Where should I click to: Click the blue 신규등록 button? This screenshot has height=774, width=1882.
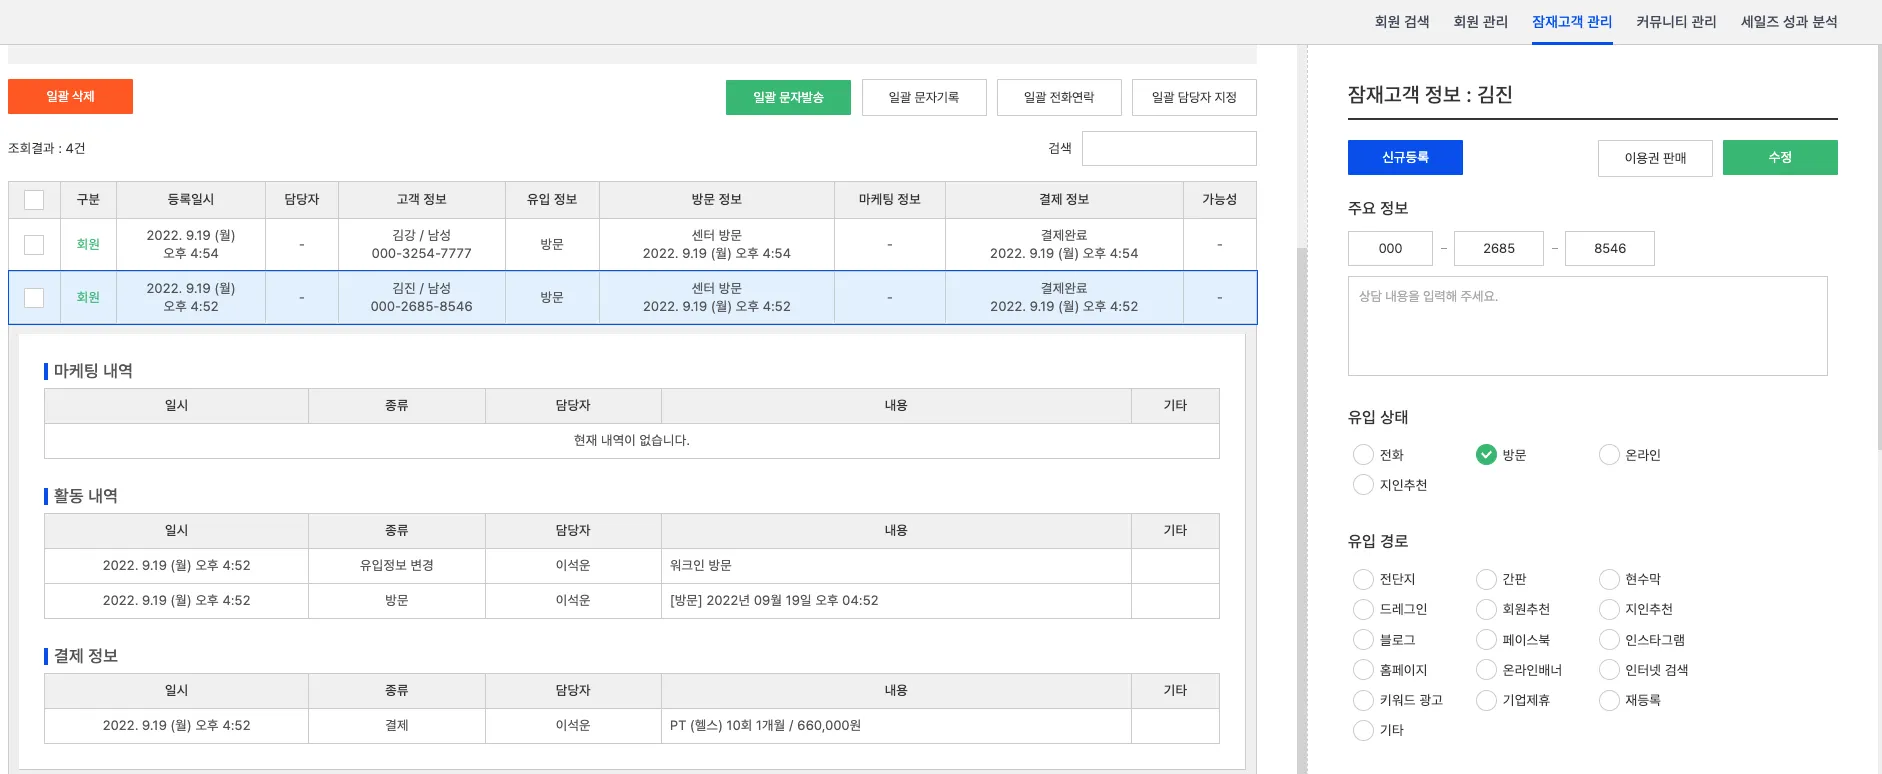tap(1405, 157)
